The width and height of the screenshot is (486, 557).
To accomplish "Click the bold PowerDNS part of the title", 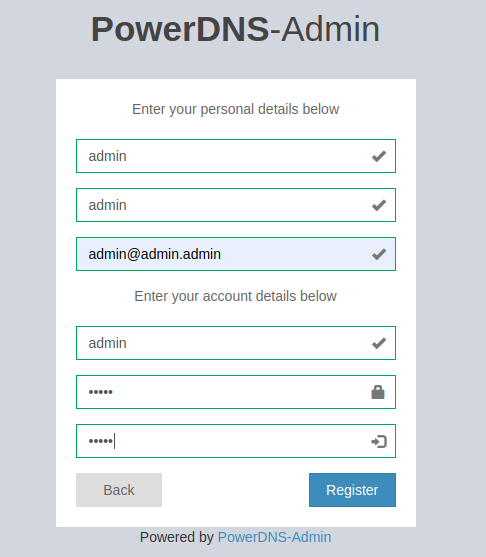I will [x=180, y=29].
